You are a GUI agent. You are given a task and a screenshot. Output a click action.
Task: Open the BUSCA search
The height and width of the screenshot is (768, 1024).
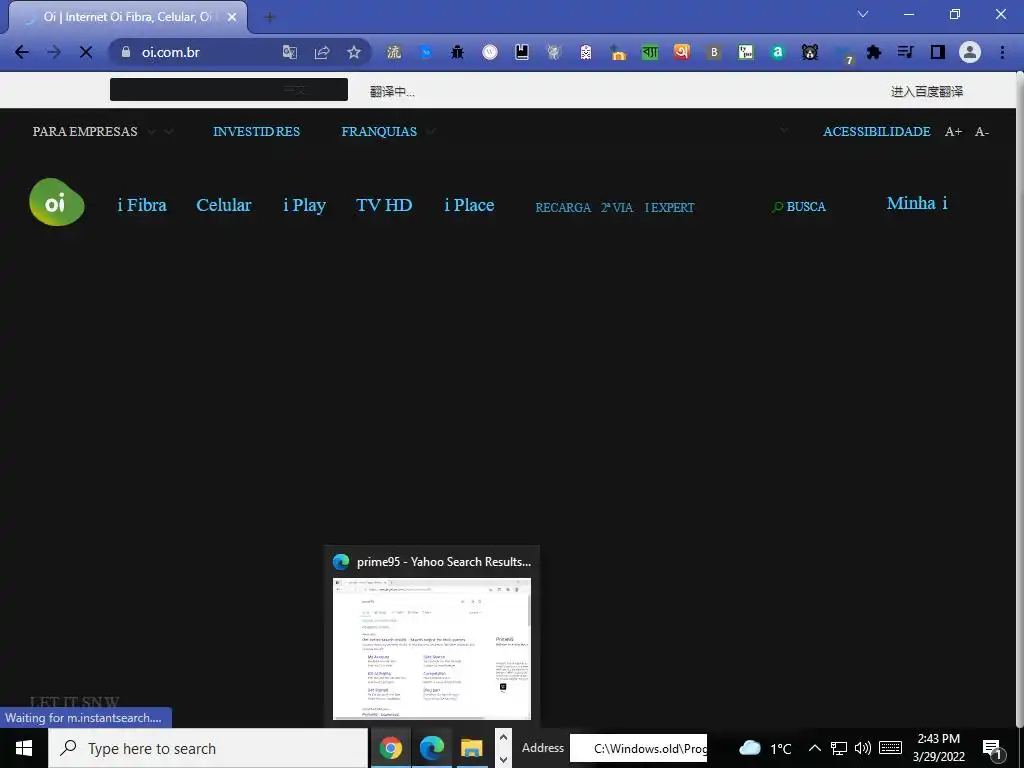coord(799,206)
